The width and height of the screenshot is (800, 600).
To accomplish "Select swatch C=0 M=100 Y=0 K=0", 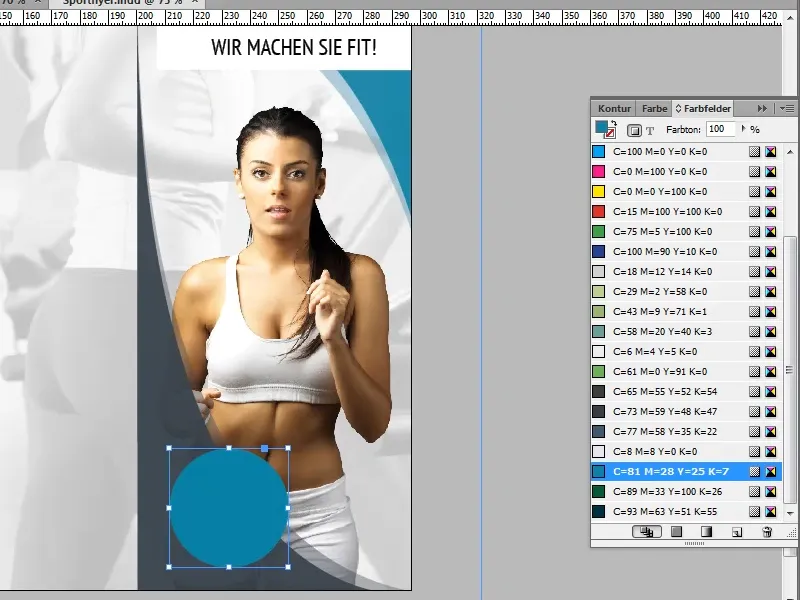I will point(686,171).
